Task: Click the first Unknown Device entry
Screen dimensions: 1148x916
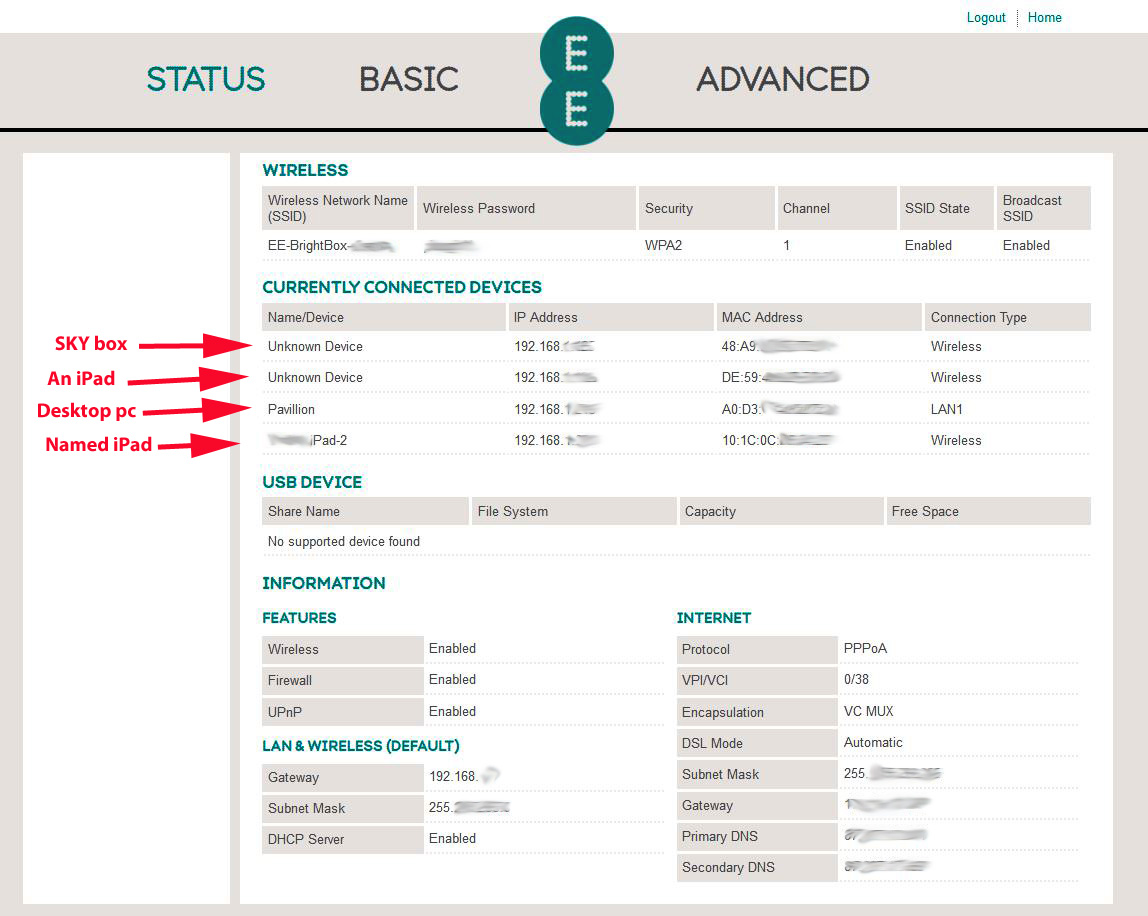Action: coord(315,346)
